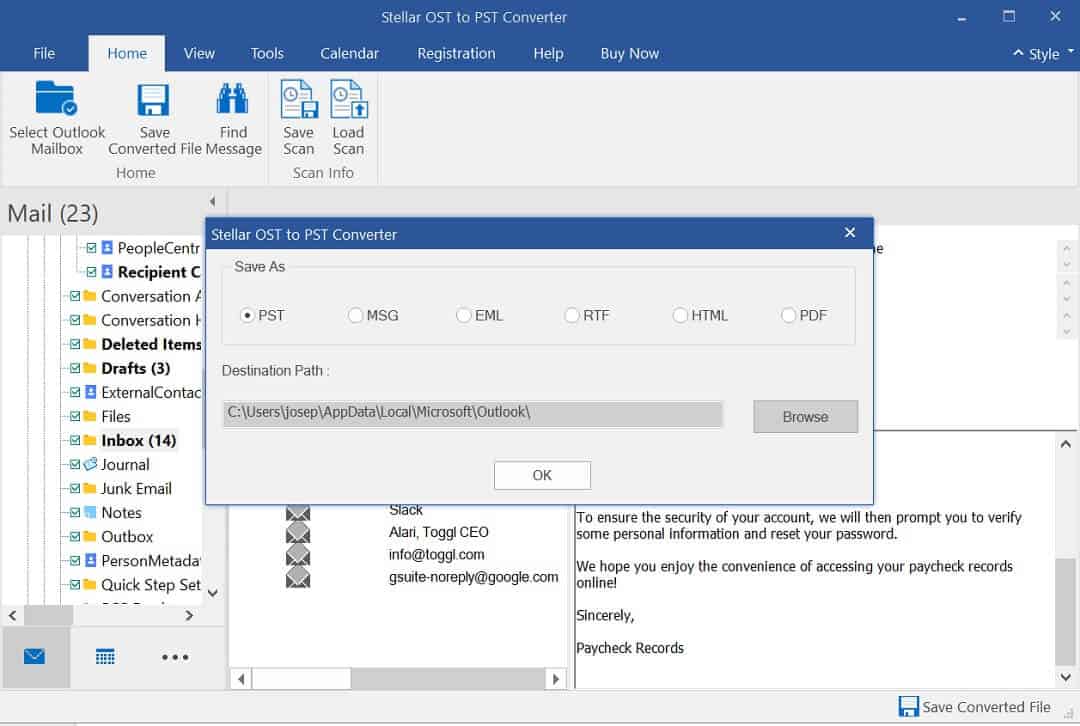Switch to the Calendar tab

pos(349,54)
